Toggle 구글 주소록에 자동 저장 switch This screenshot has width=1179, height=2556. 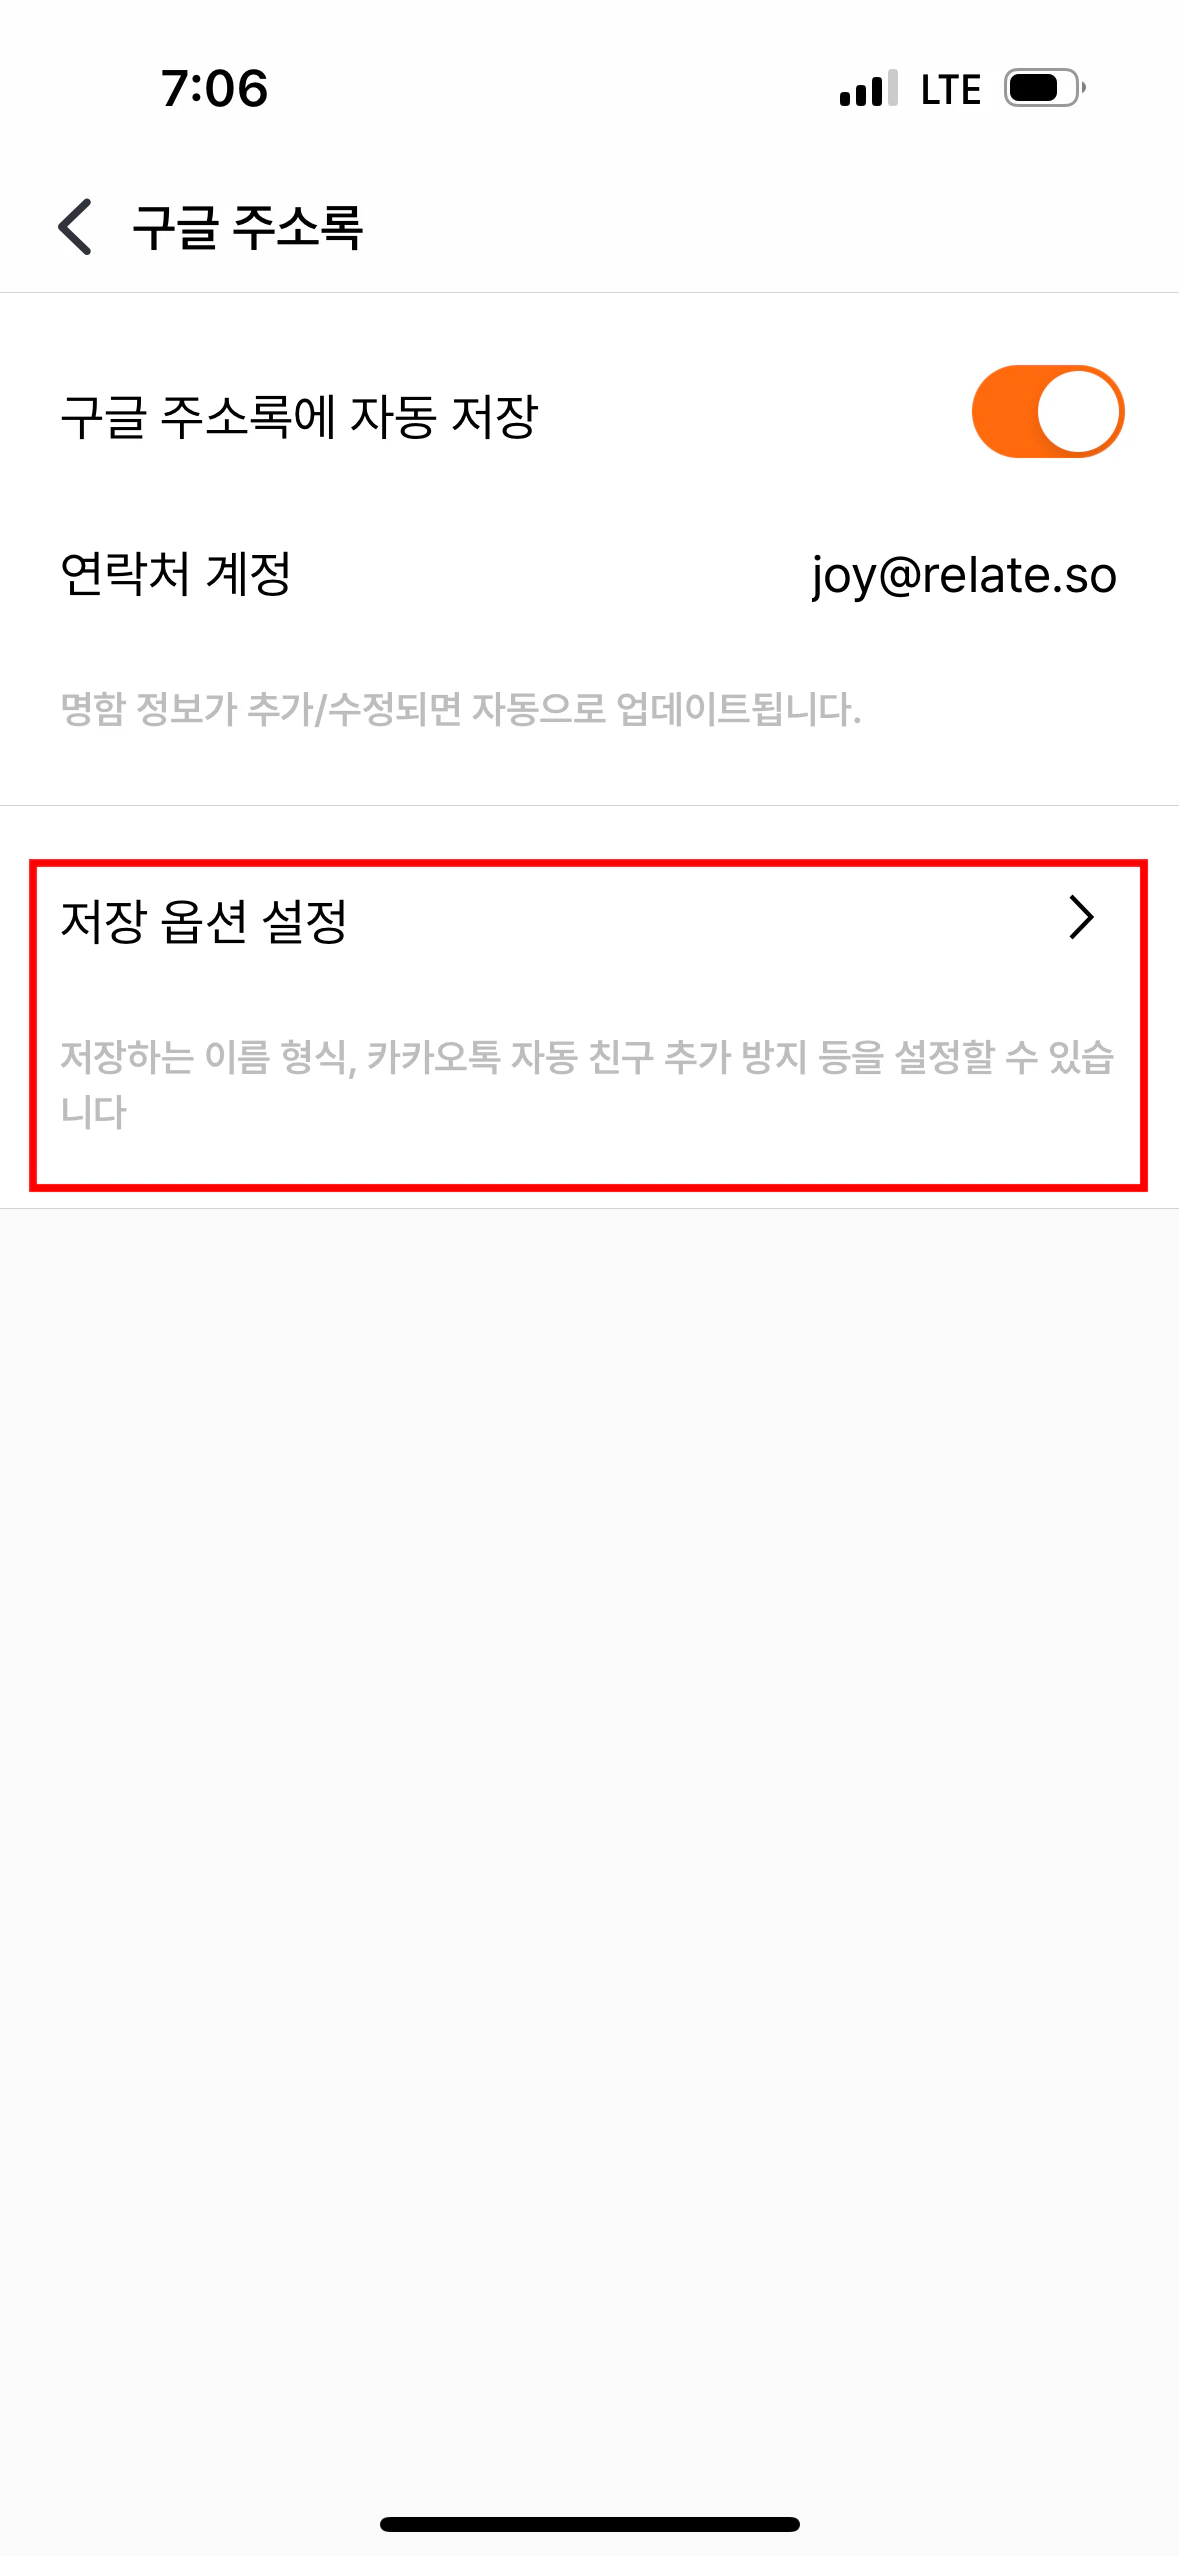coord(1048,412)
